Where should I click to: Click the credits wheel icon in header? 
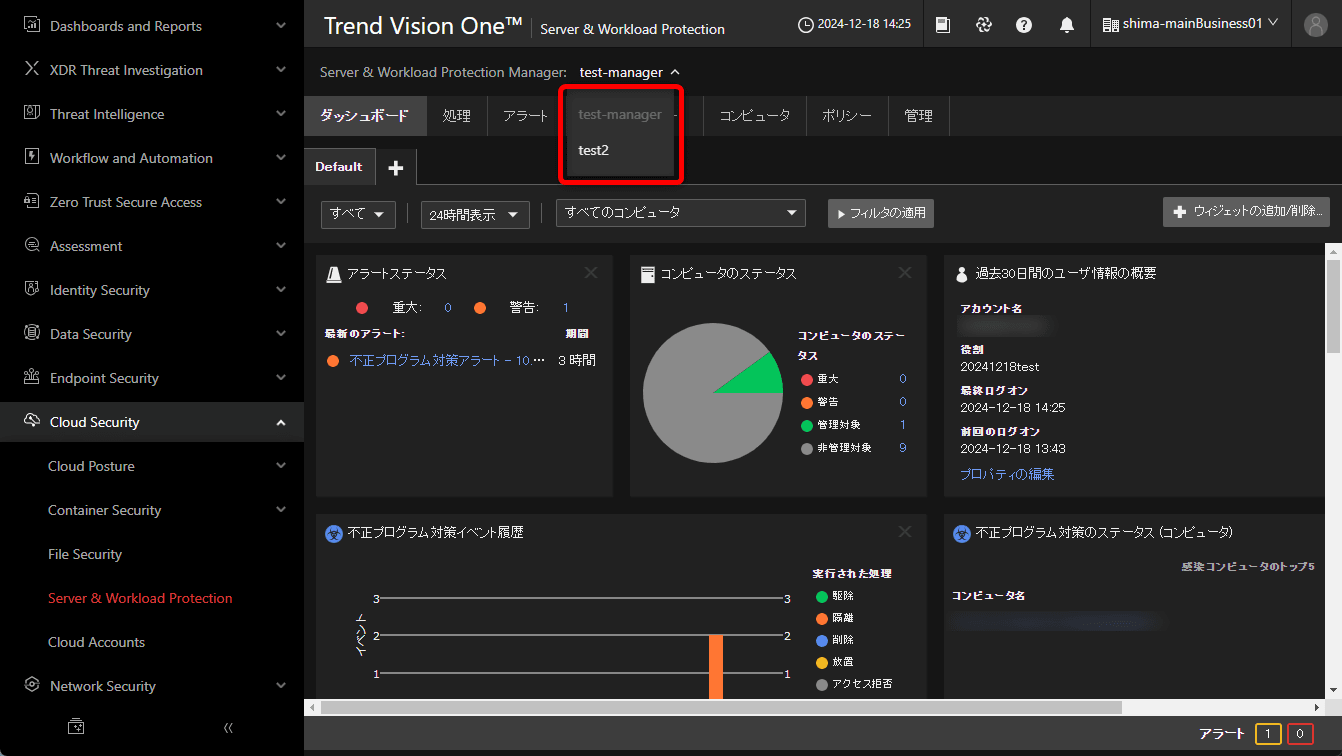pos(984,25)
